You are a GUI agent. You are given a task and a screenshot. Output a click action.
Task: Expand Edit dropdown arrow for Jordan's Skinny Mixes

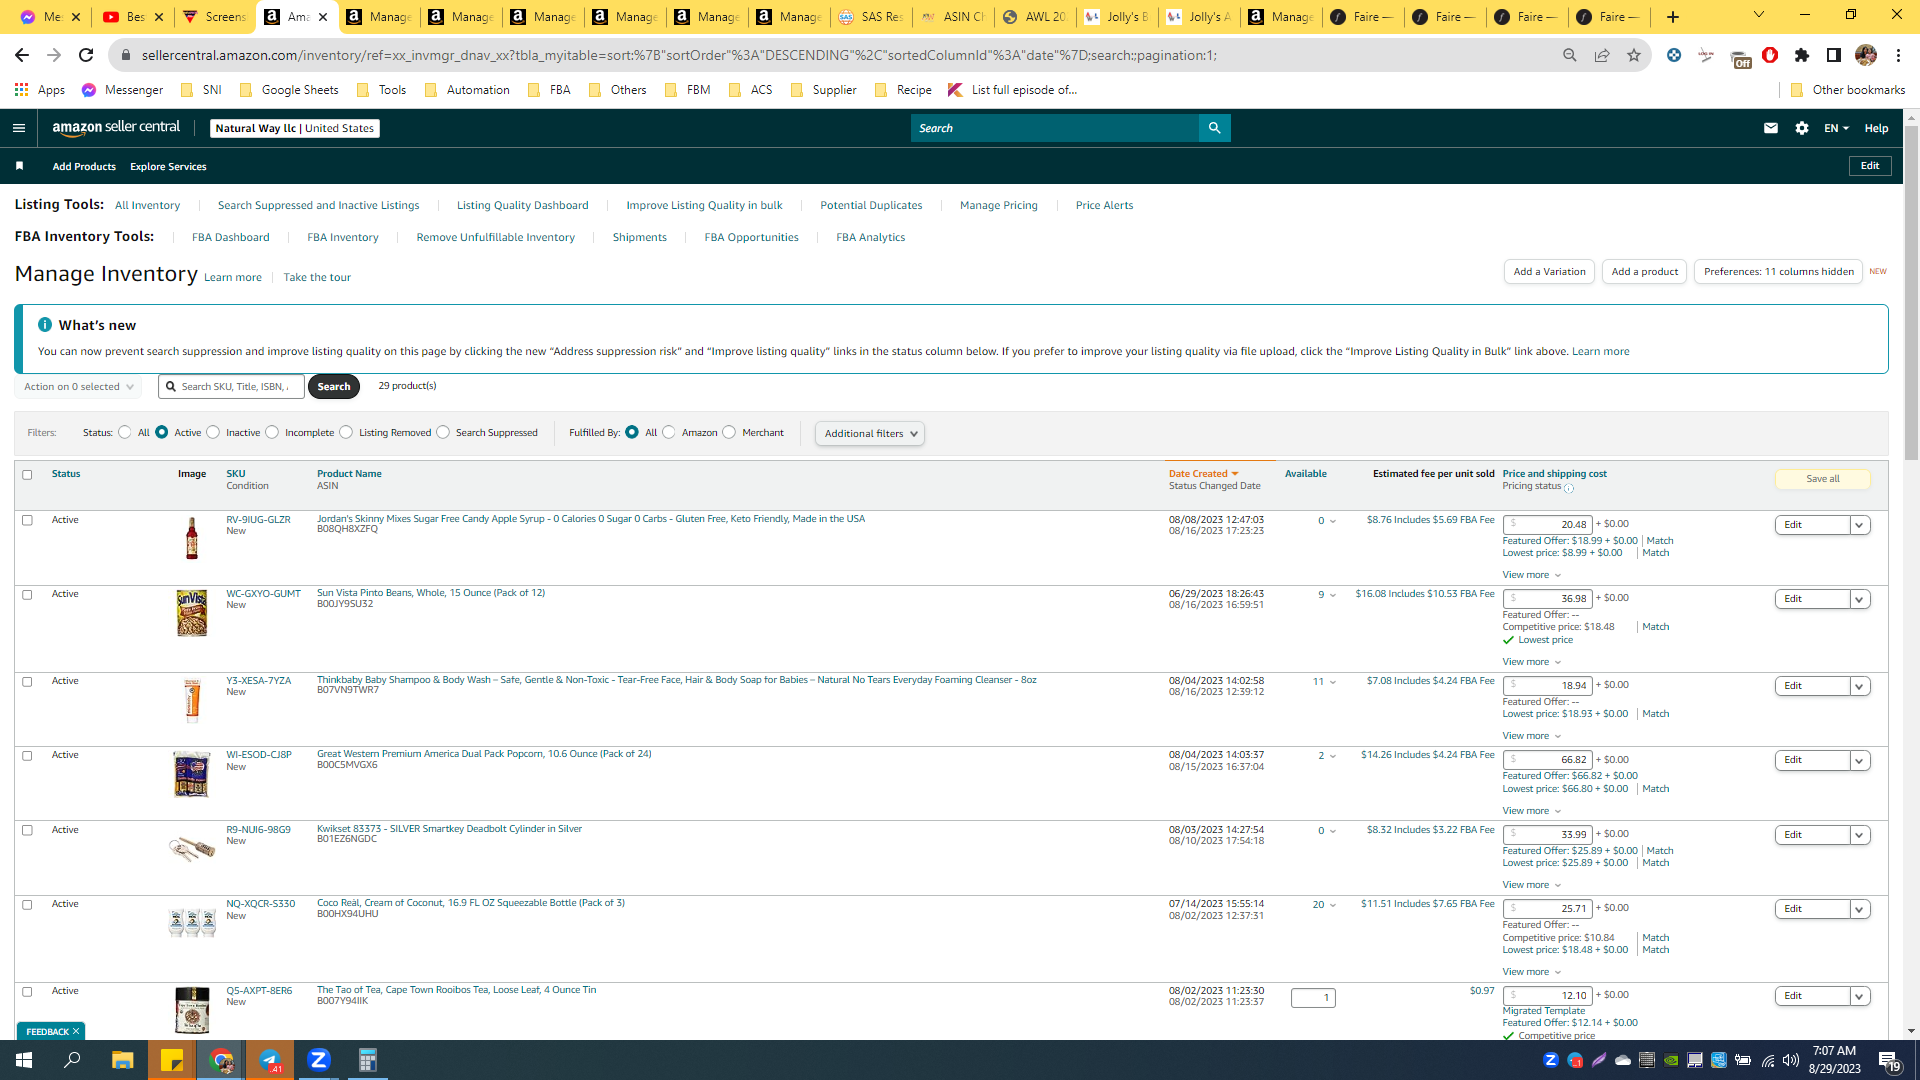click(x=1860, y=525)
